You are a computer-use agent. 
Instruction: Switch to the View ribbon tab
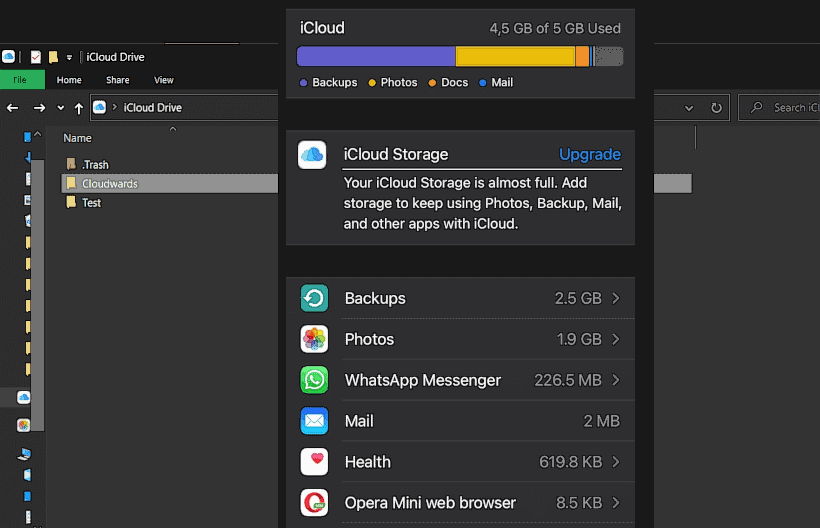[x=164, y=80]
